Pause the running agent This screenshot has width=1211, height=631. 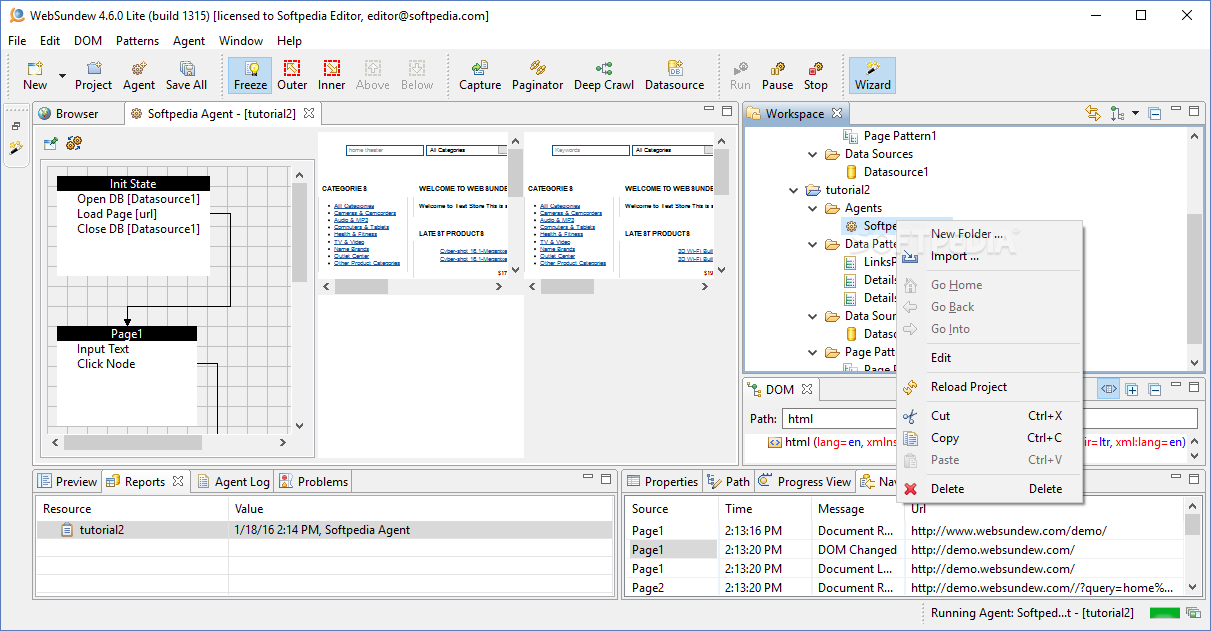pyautogui.click(x=777, y=76)
